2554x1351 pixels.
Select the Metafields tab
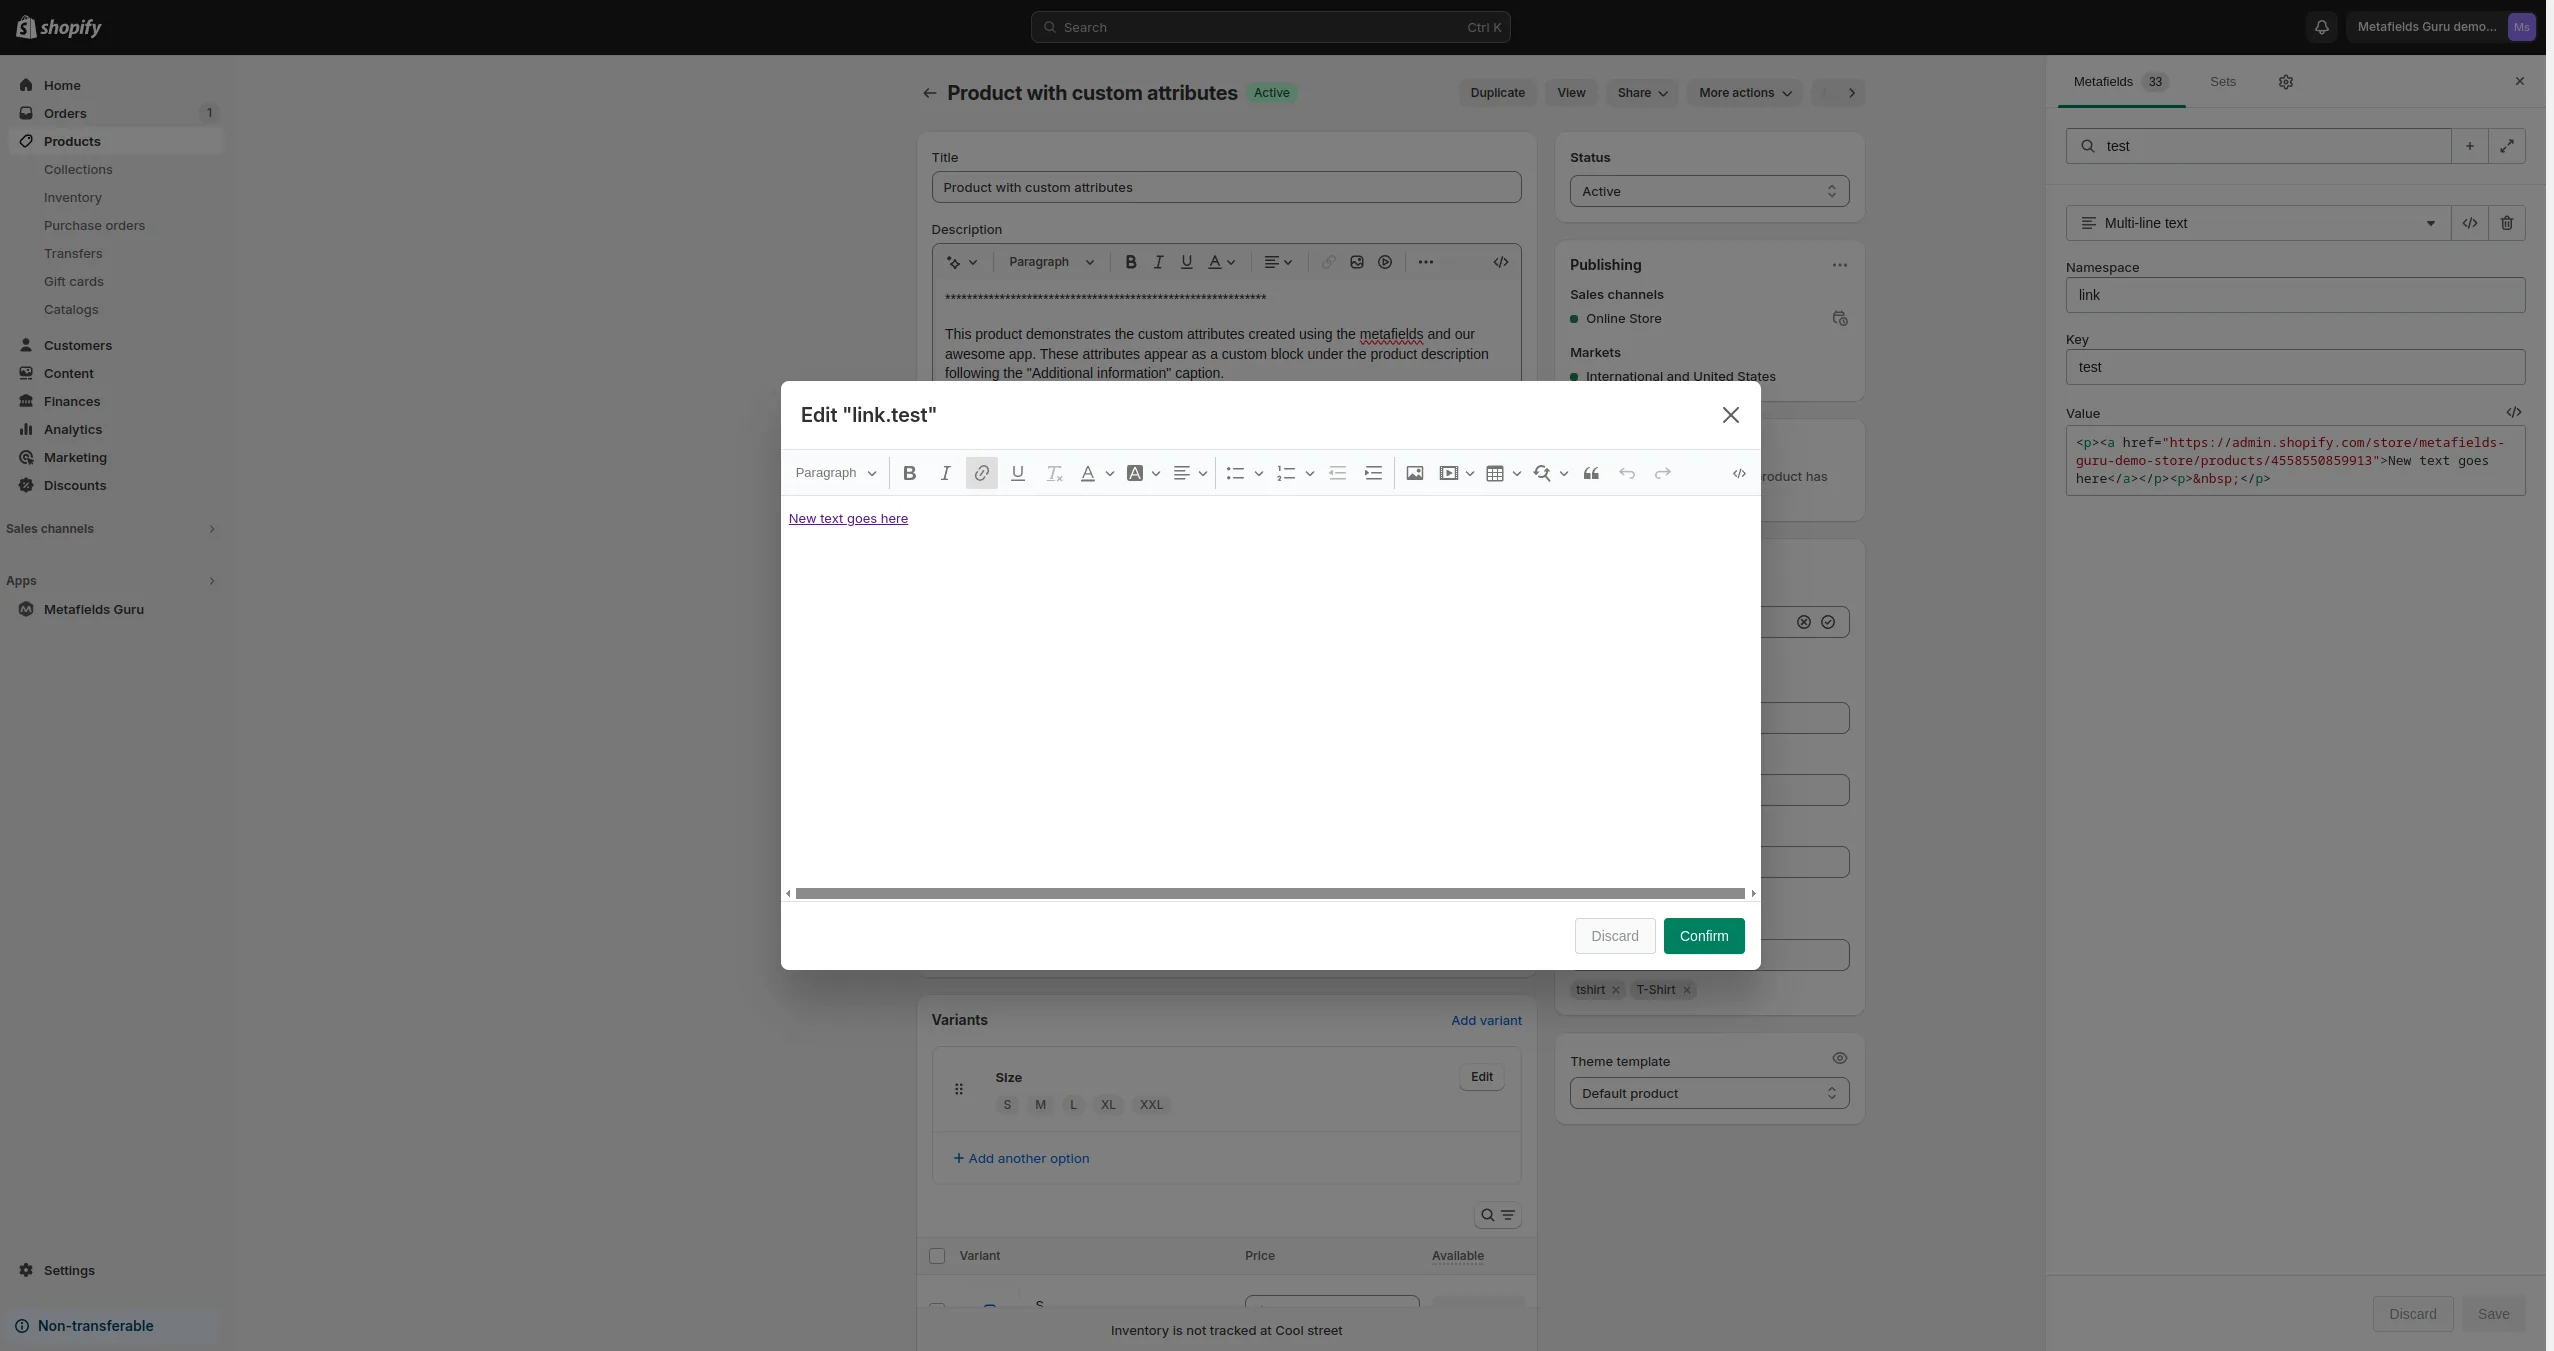coord(2120,82)
